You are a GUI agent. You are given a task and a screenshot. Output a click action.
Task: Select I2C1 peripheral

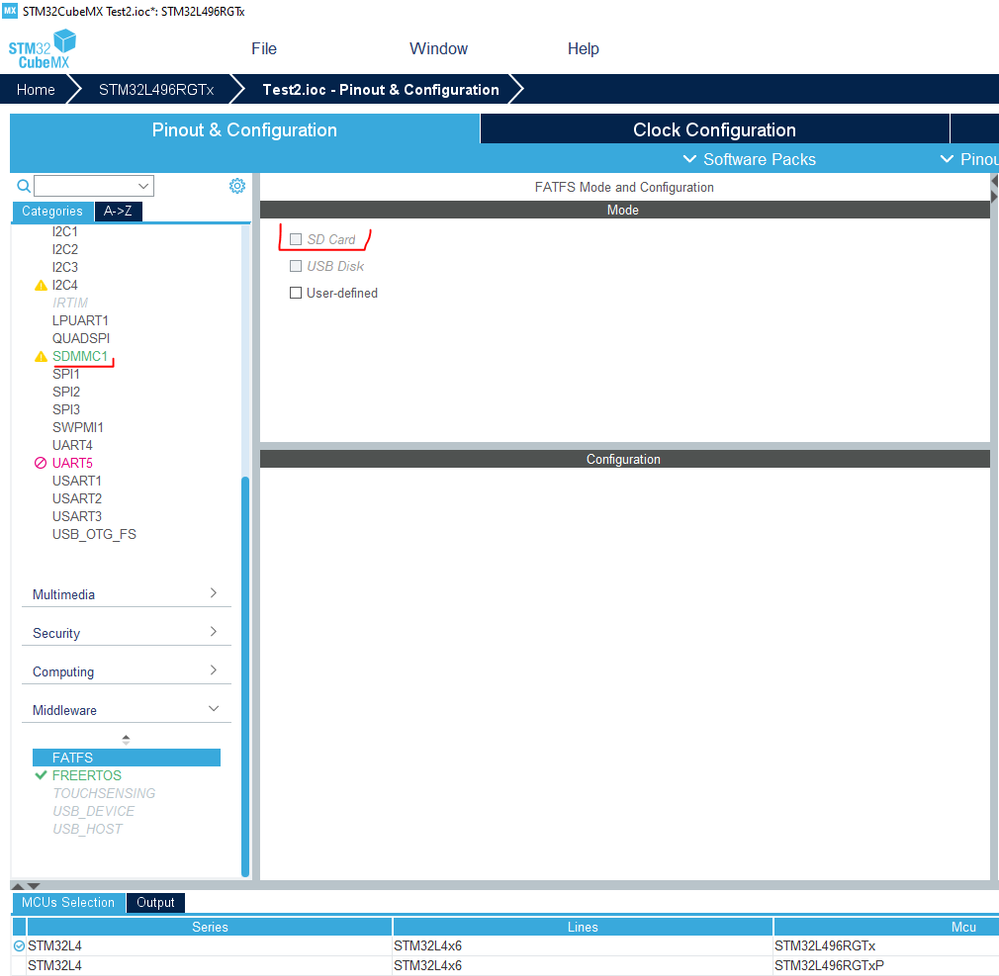tap(65, 231)
